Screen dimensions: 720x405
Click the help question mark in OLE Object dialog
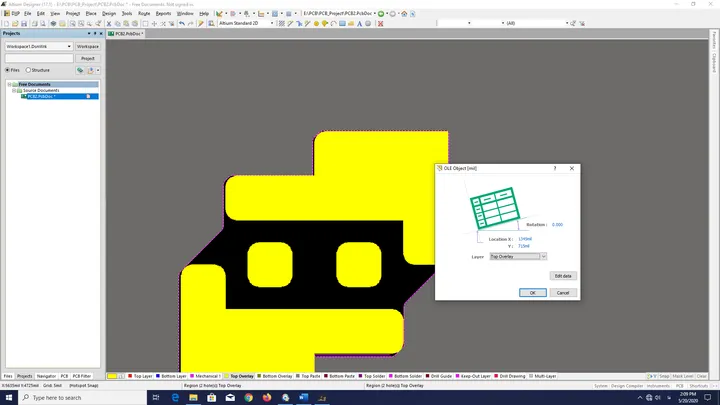click(555, 169)
